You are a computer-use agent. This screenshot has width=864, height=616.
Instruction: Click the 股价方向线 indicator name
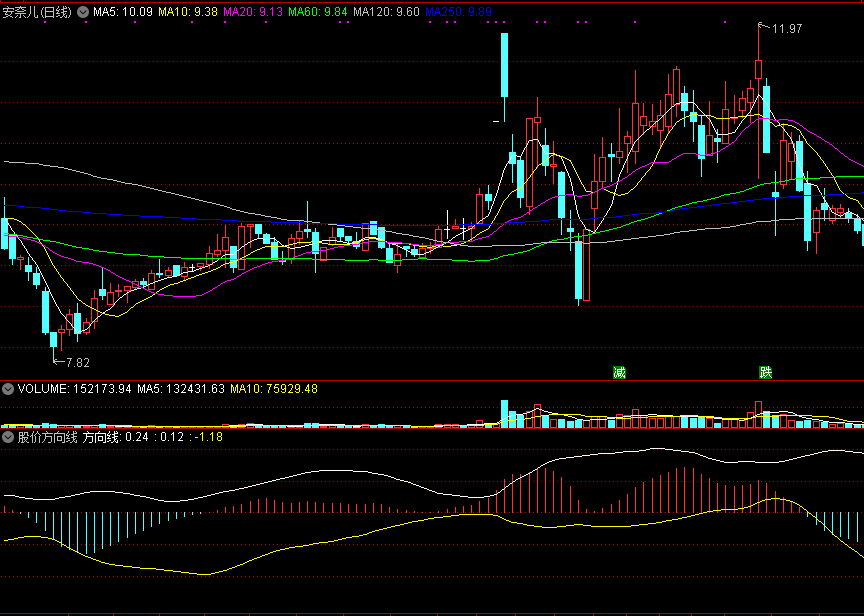click(x=47, y=437)
